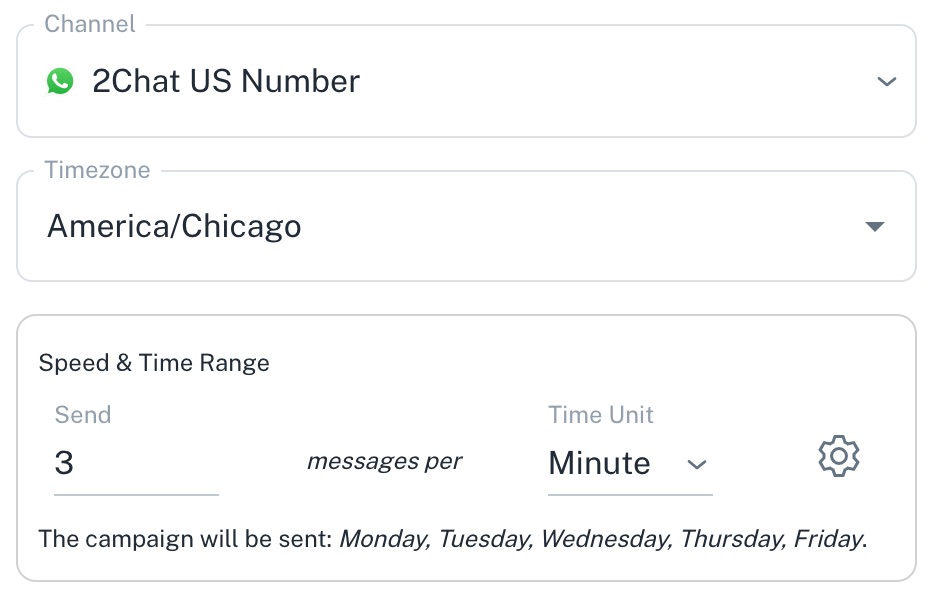Click America/Chicago to change timezone
The width and height of the screenshot is (932, 600).
(x=173, y=226)
